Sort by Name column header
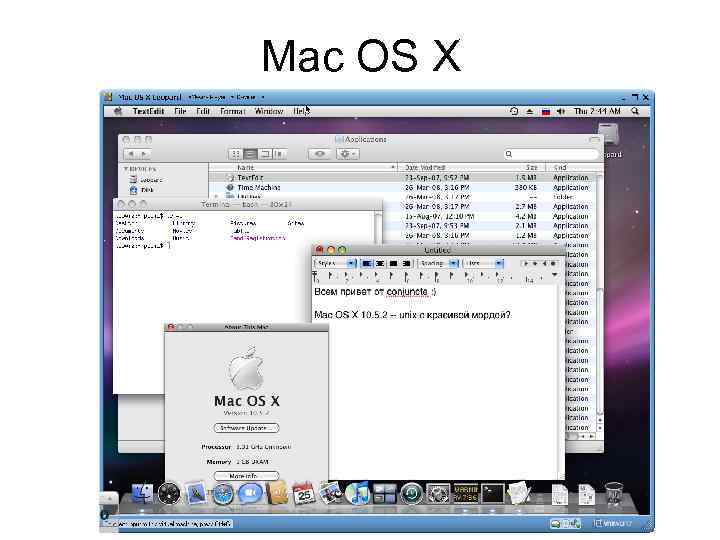Viewport: 720px width, 540px height. coord(303,168)
